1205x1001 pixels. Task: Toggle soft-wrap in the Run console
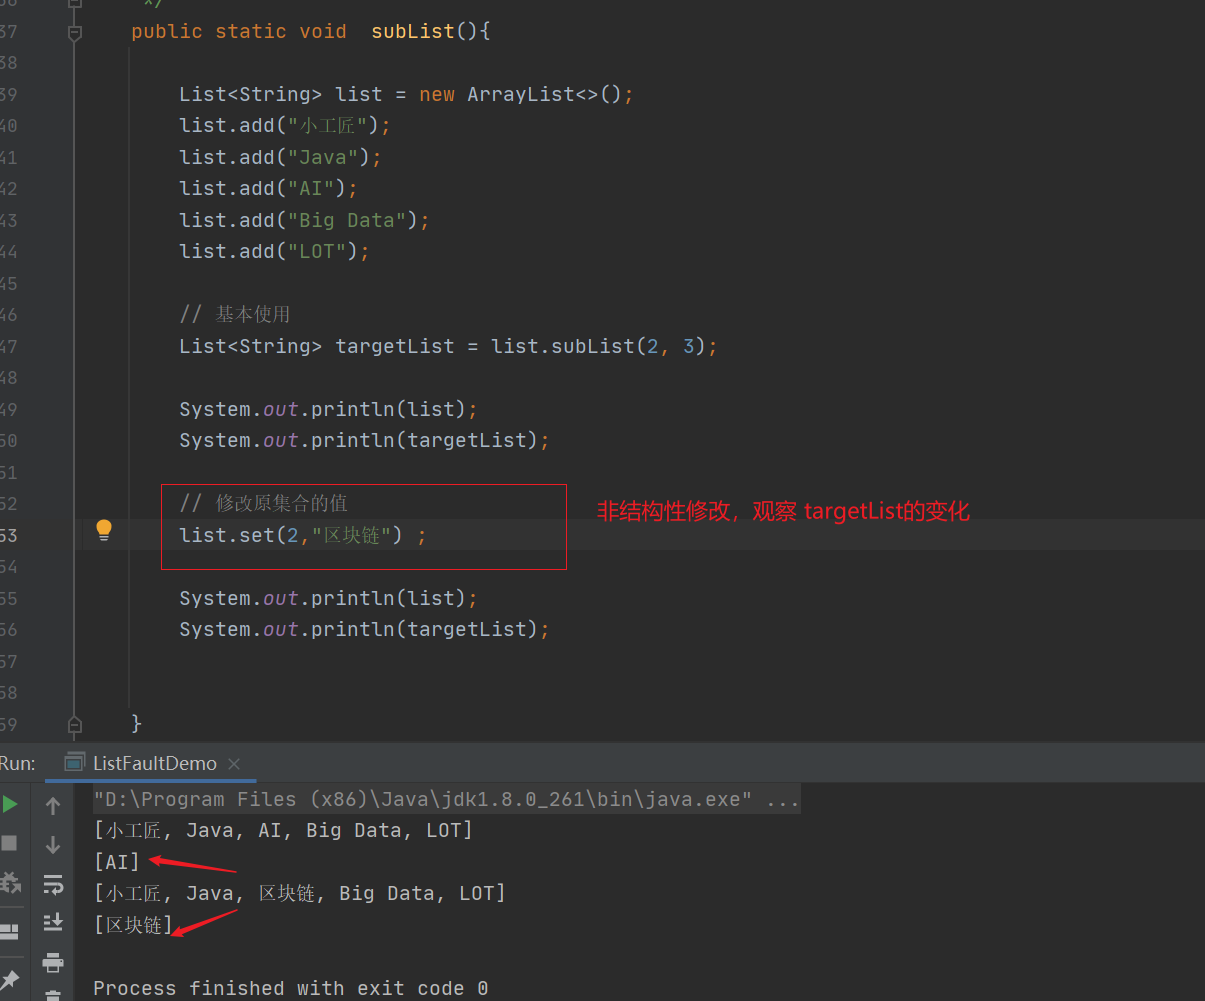click(x=53, y=884)
